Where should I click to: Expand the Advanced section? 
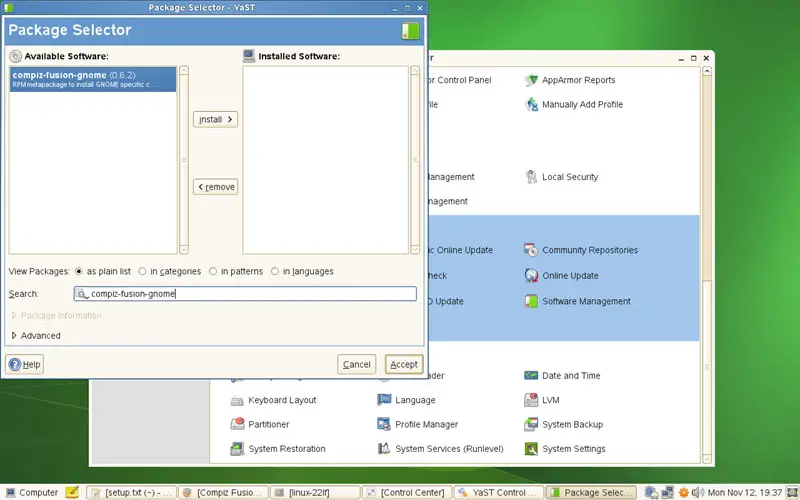click(x=14, y=336)
